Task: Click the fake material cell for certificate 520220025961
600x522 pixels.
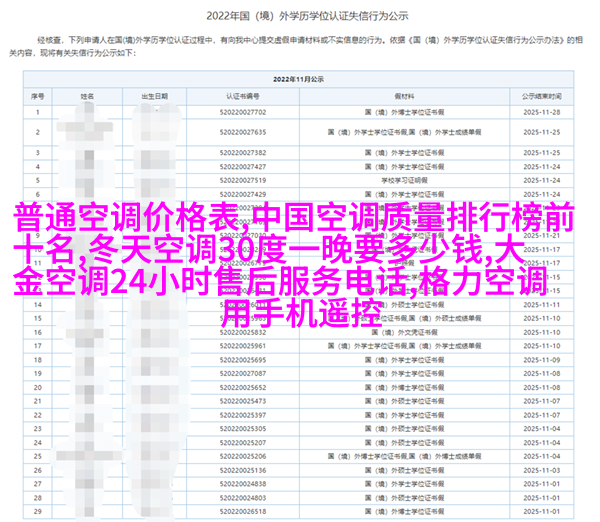Action: click(404, 346)
